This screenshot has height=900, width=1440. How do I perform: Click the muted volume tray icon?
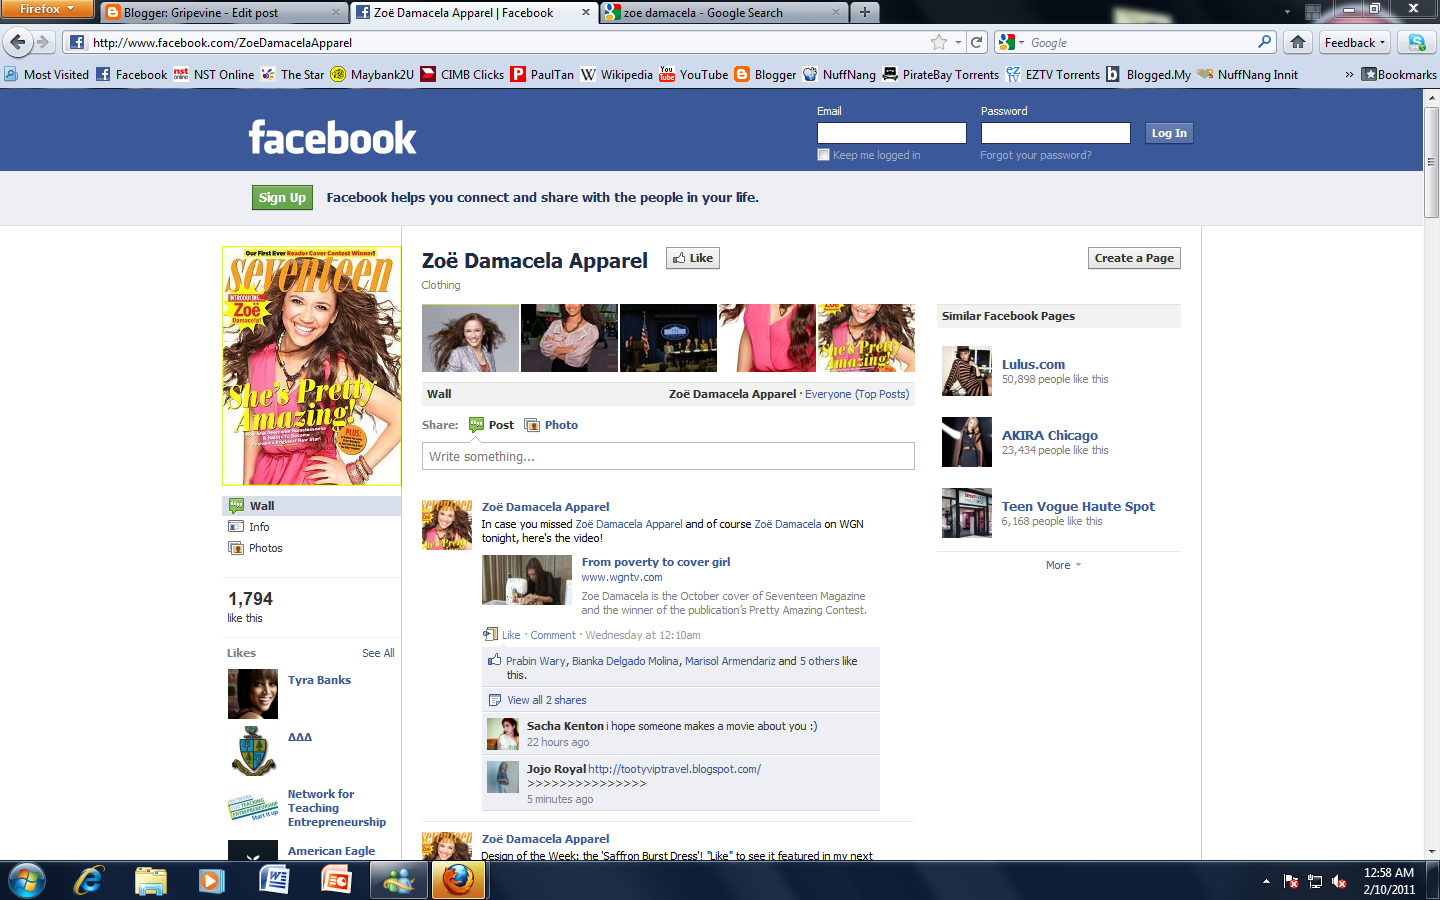[x=1339, y=881]
